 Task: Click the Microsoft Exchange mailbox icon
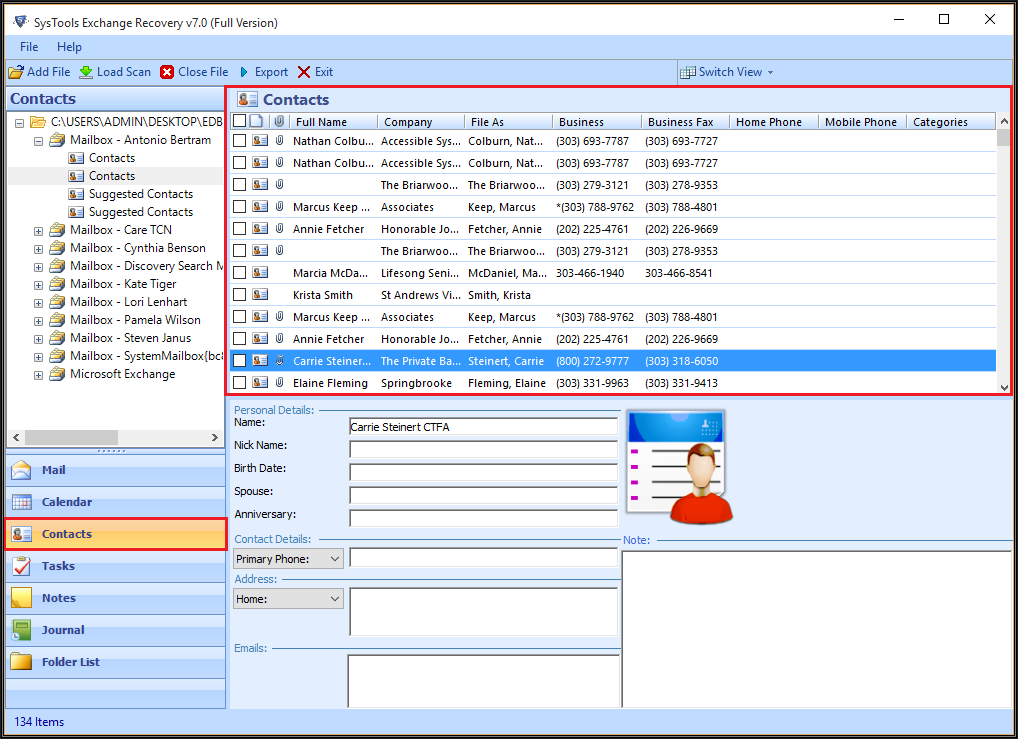coord(58,374)
